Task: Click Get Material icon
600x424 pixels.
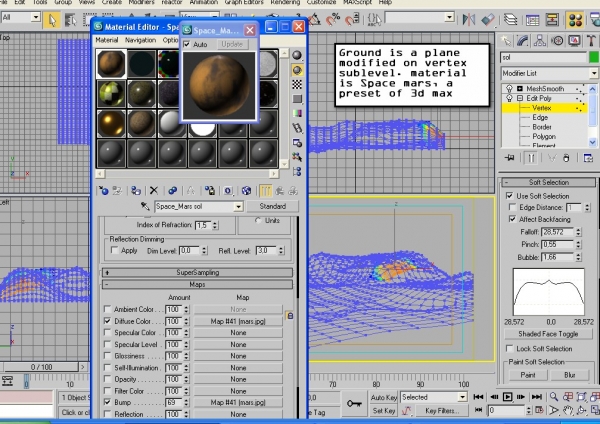Action: point(103,191)
